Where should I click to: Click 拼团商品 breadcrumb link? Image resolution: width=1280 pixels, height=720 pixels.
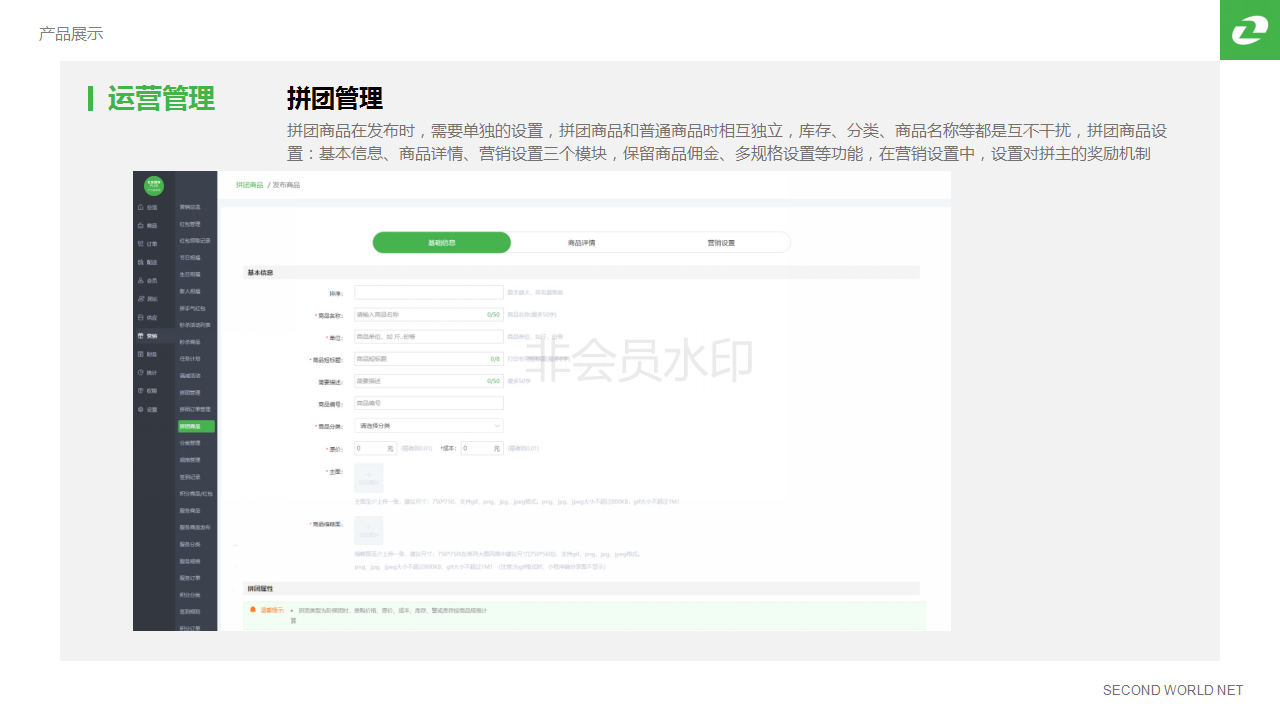coord(250,185)
